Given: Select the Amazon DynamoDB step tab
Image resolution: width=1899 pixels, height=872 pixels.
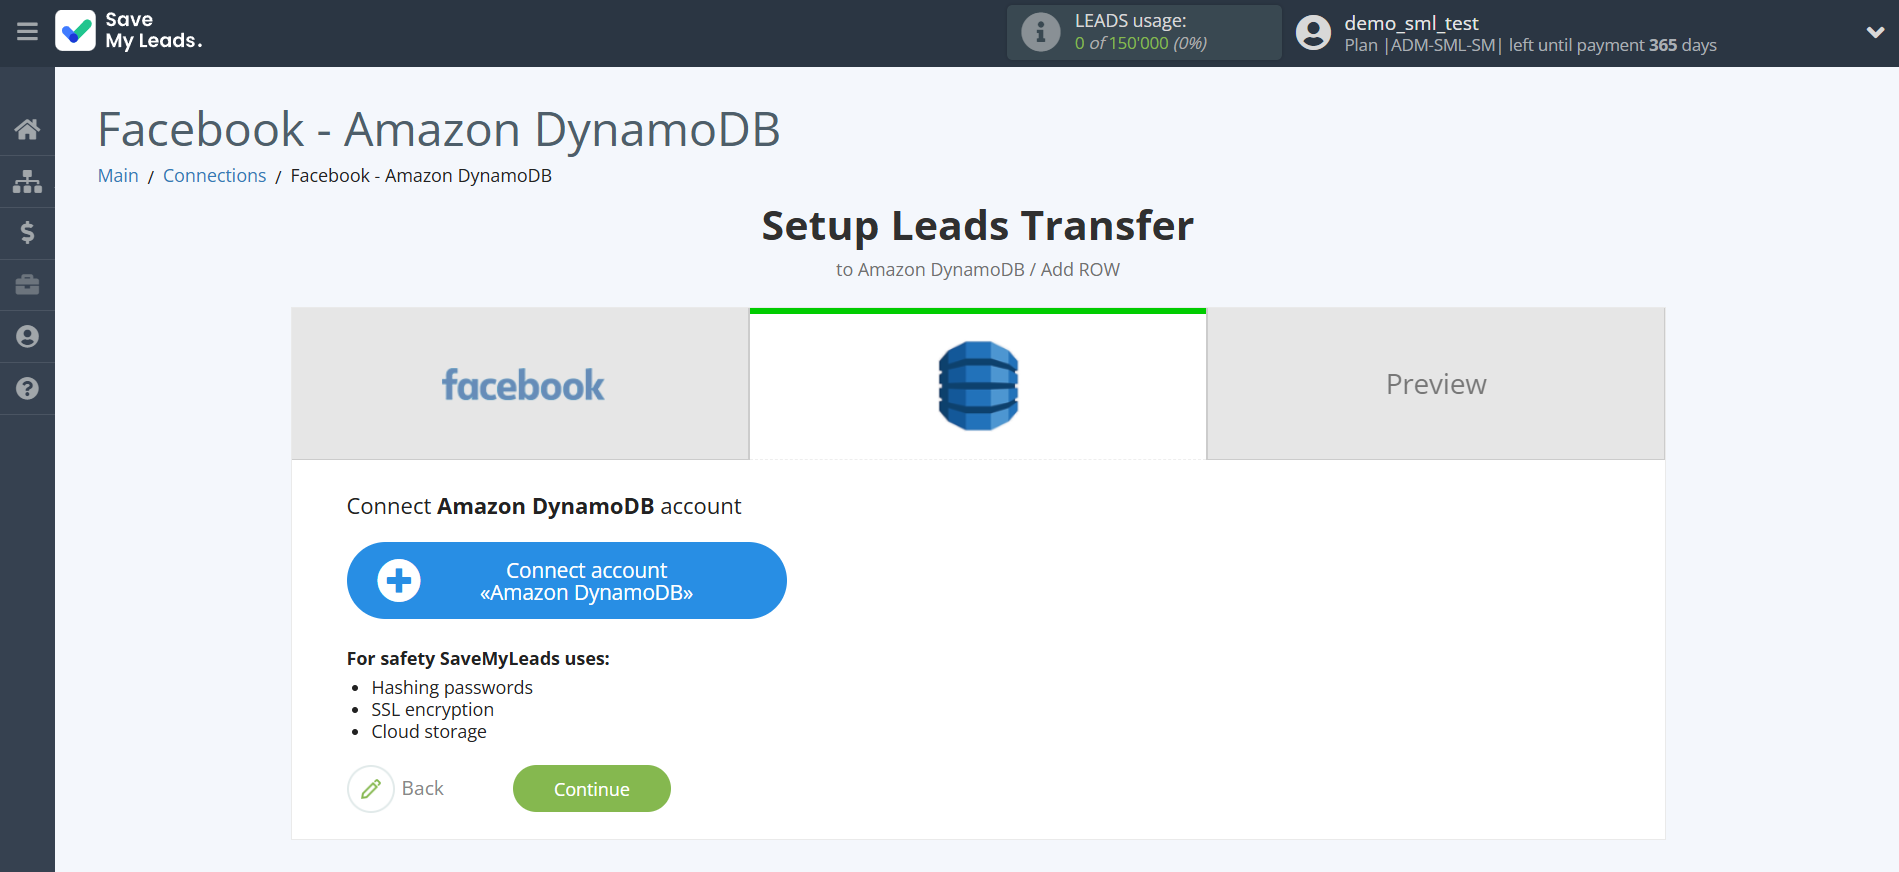Looking at the screenshot, I should pos(977,385).
